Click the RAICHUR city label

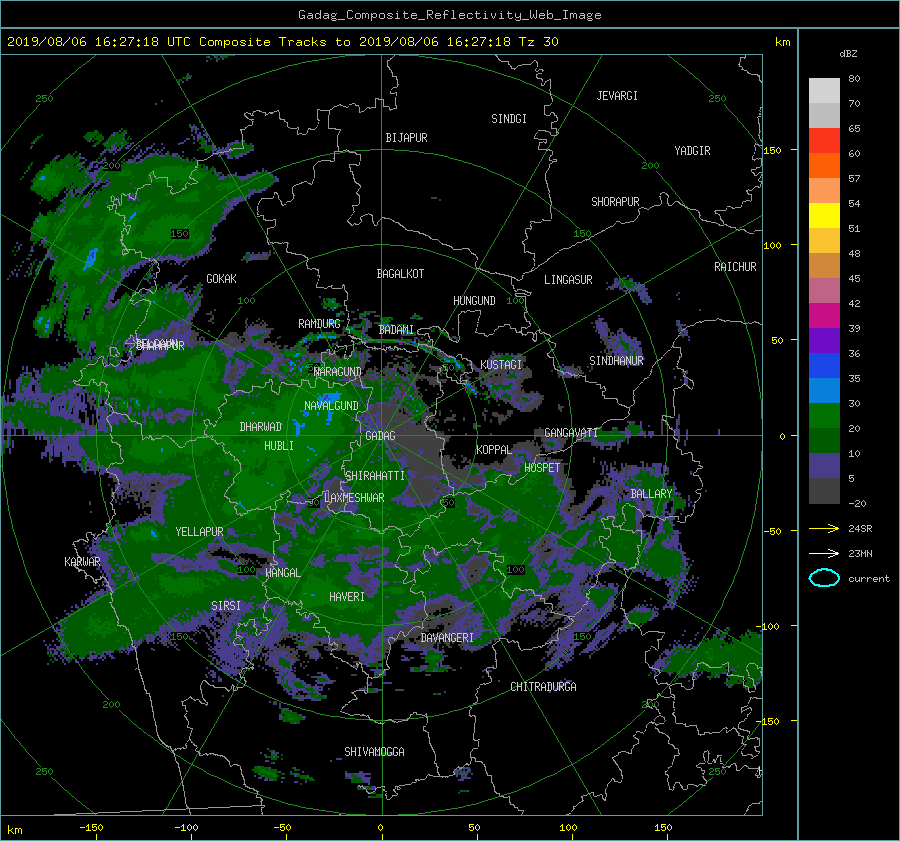point(735,267)
